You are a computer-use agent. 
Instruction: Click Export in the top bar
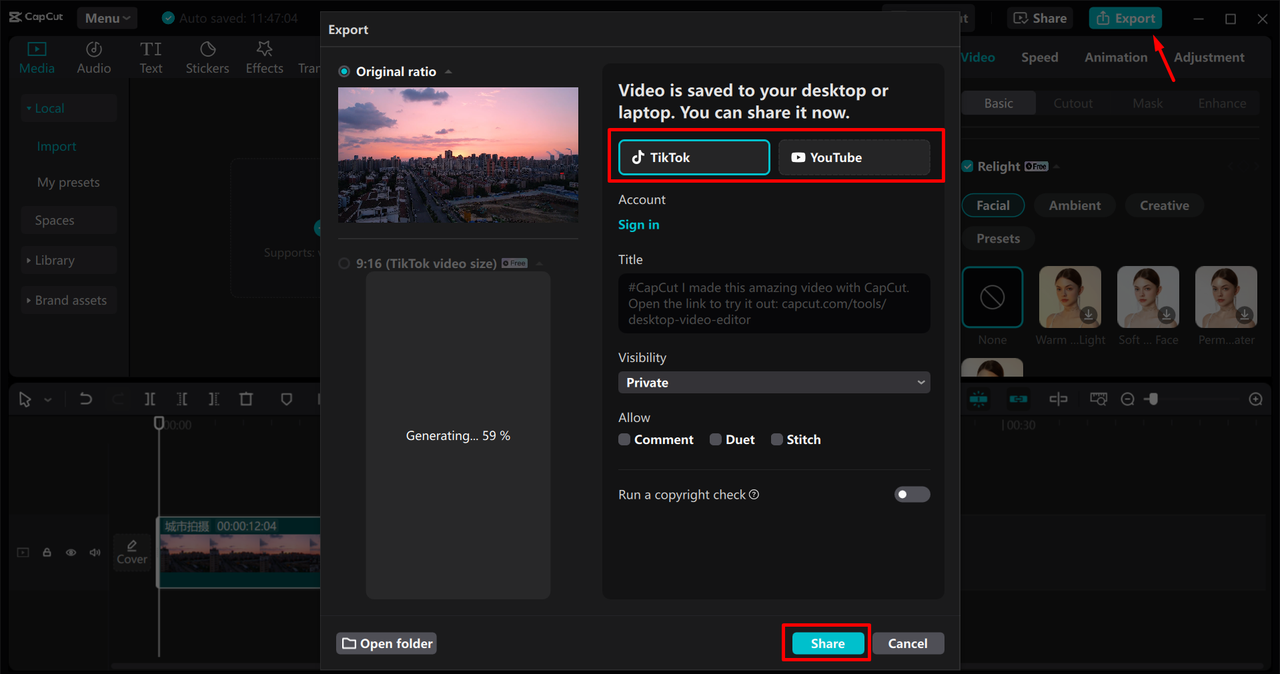coord(1125,18)
